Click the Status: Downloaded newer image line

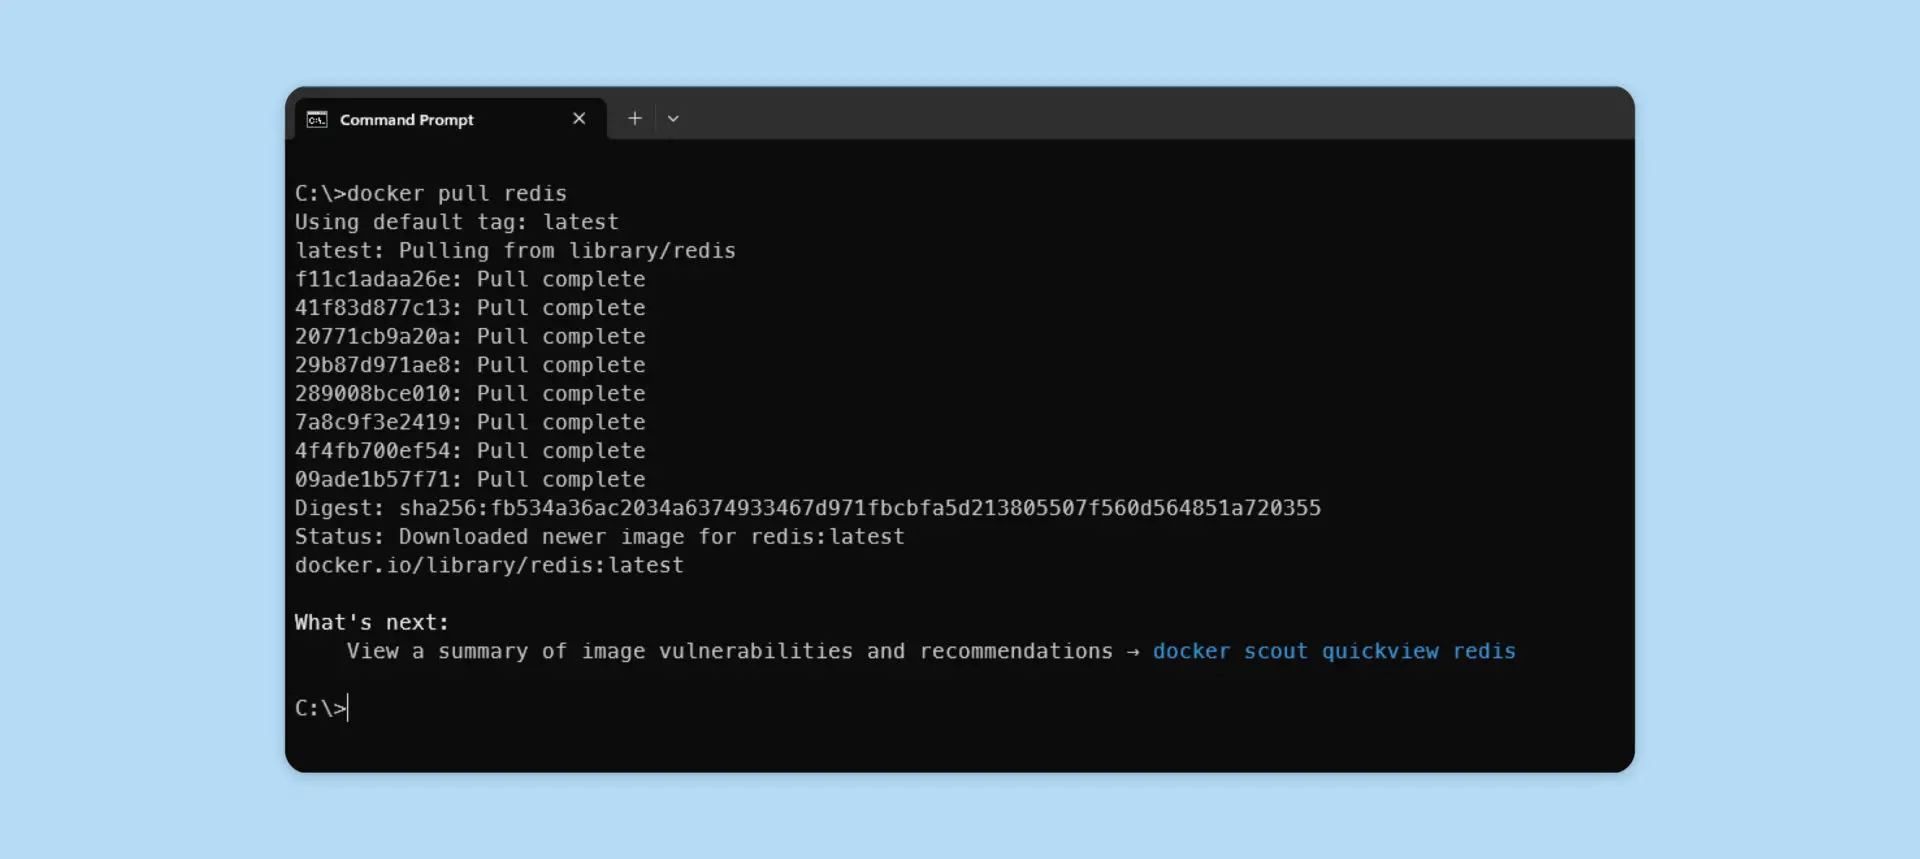[x=600, y=537]
